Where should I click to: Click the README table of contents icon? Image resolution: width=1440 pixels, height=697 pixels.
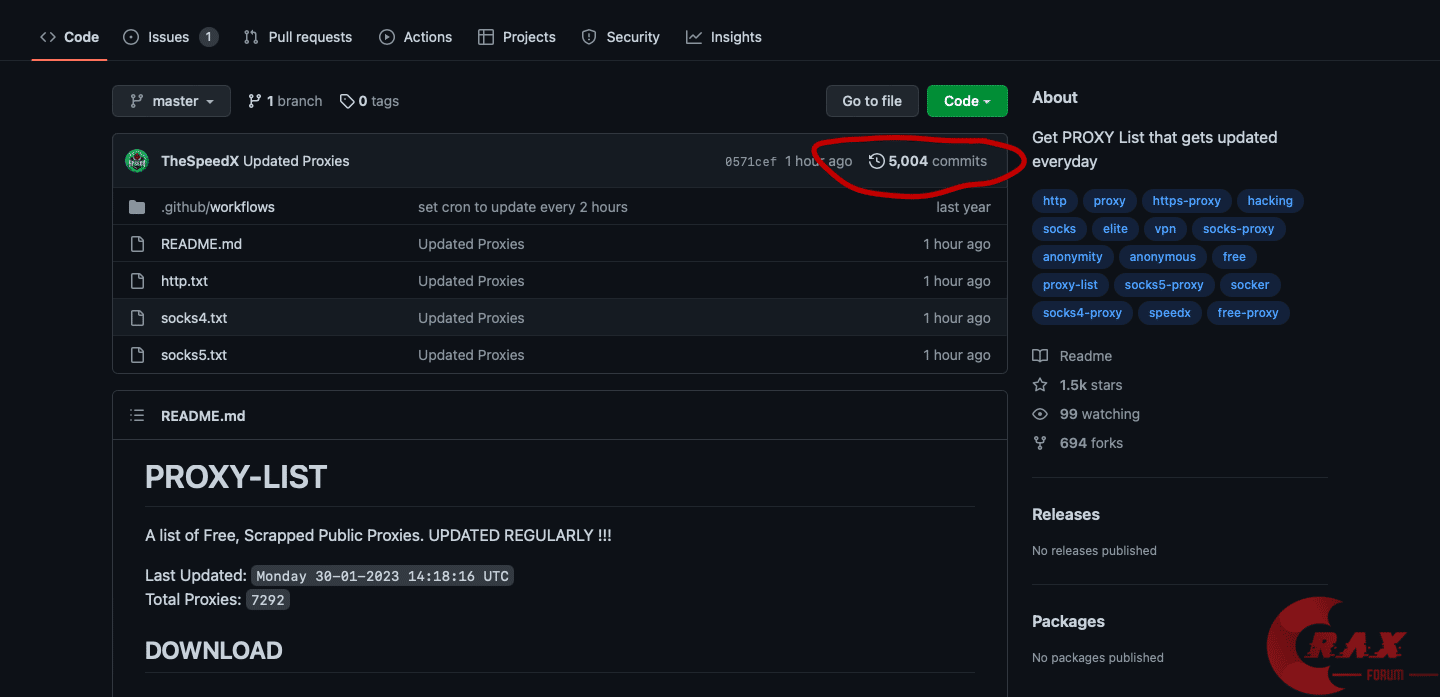pos(137,416)
